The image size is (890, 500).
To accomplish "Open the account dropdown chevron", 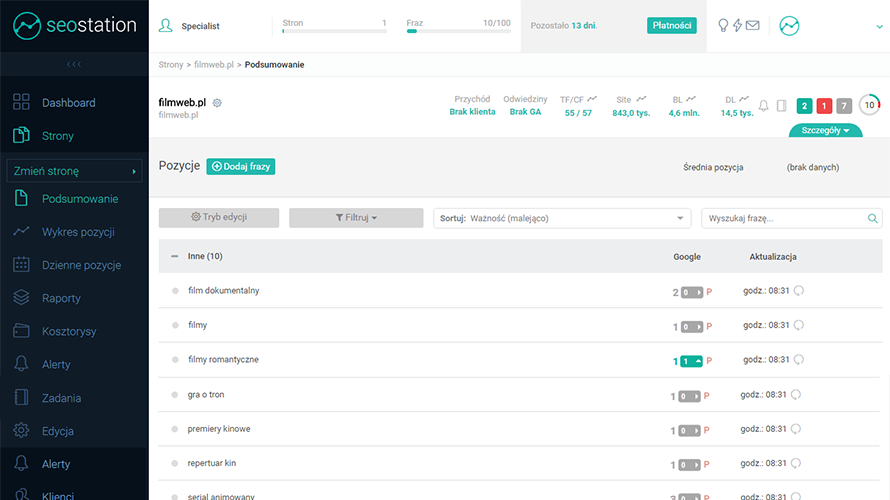I will click(879, 26).
